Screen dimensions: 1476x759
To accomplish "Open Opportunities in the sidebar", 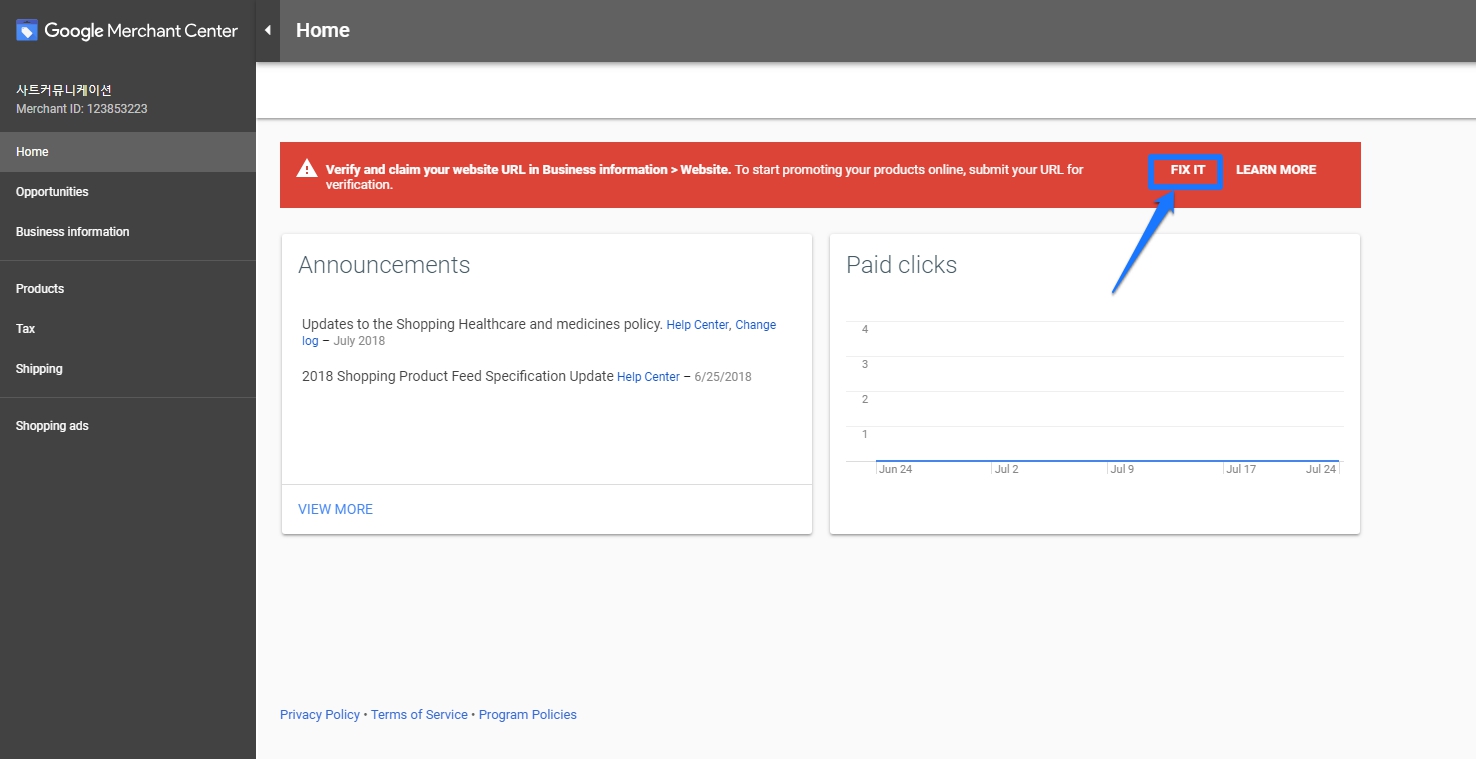I will [x=128, y=192].
